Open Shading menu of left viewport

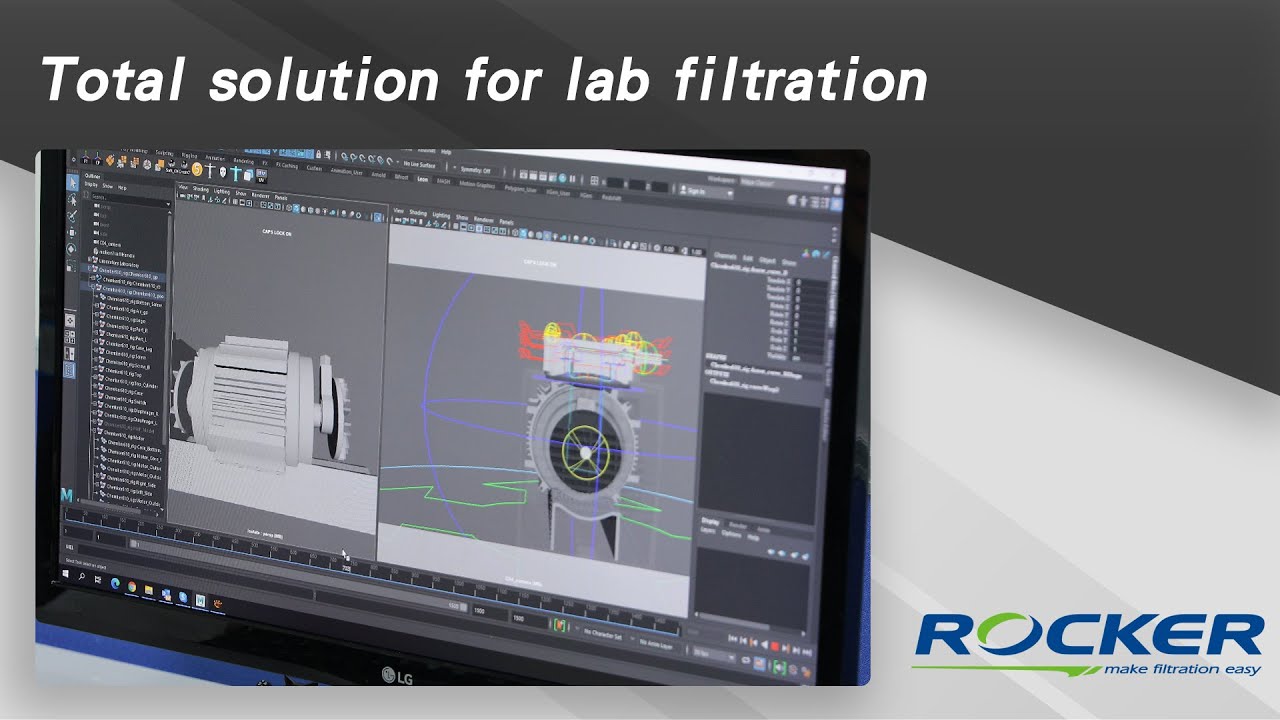201,189
